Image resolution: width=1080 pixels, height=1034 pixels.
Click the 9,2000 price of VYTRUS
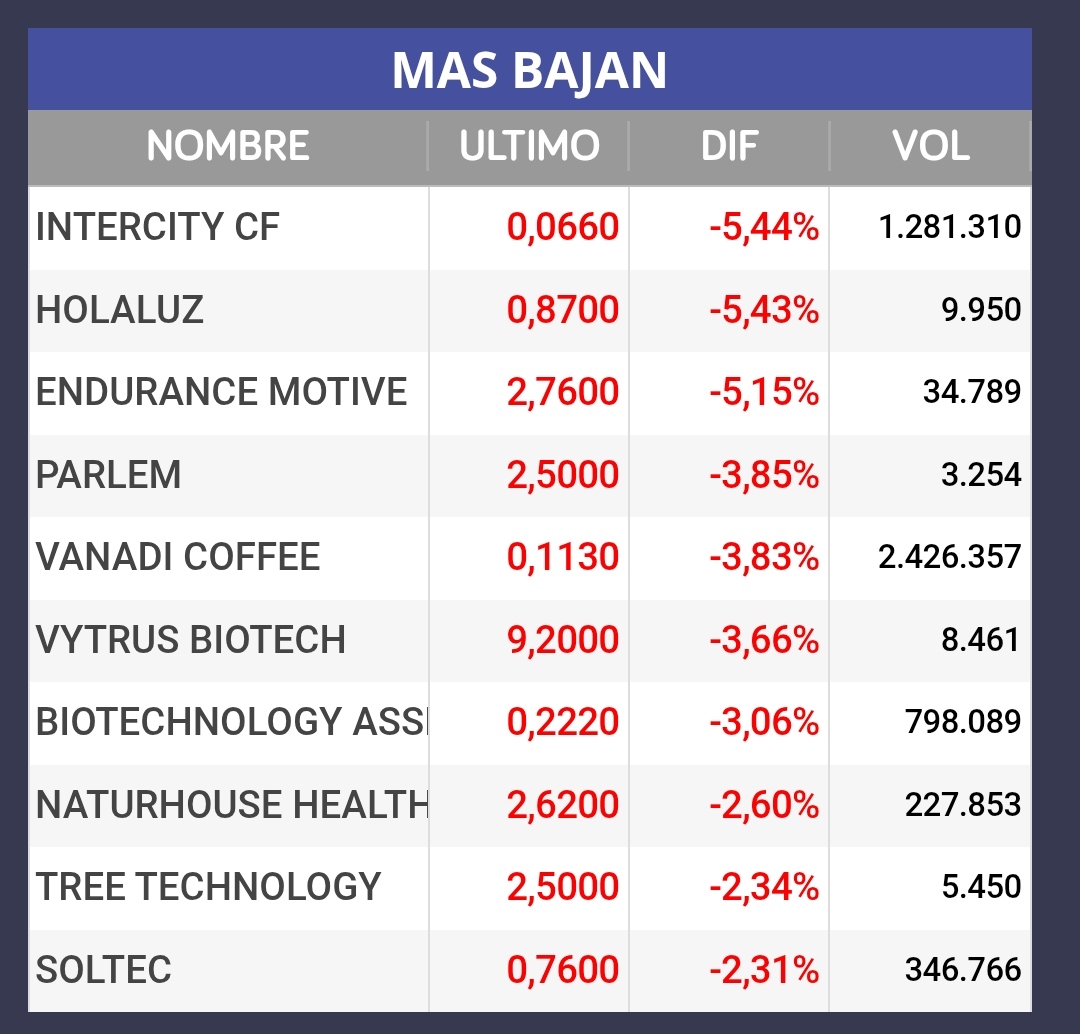click(x=563, y=640)
